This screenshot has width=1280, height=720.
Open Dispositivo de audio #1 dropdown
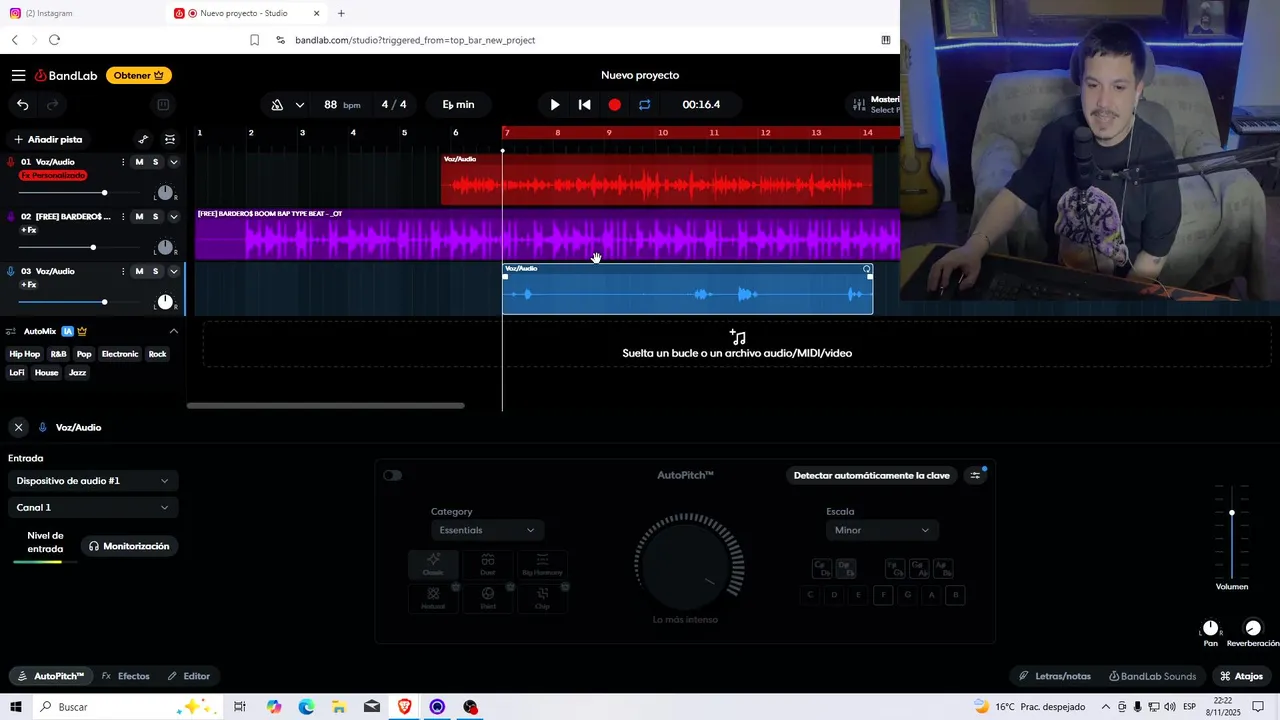click(x=93, y=481)
